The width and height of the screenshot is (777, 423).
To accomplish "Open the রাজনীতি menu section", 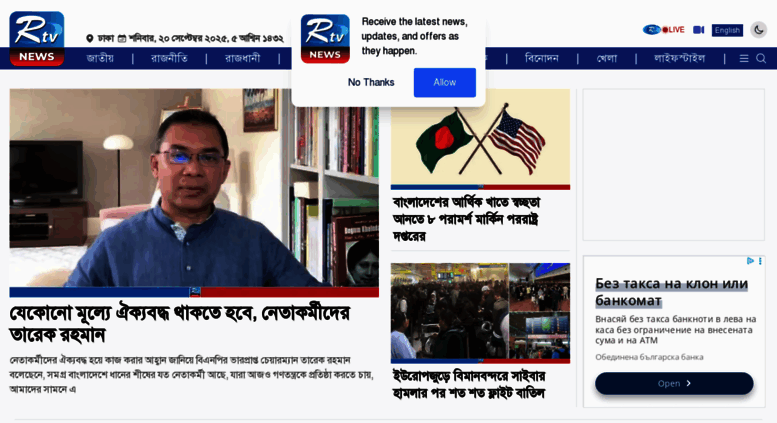I will 169,58.
